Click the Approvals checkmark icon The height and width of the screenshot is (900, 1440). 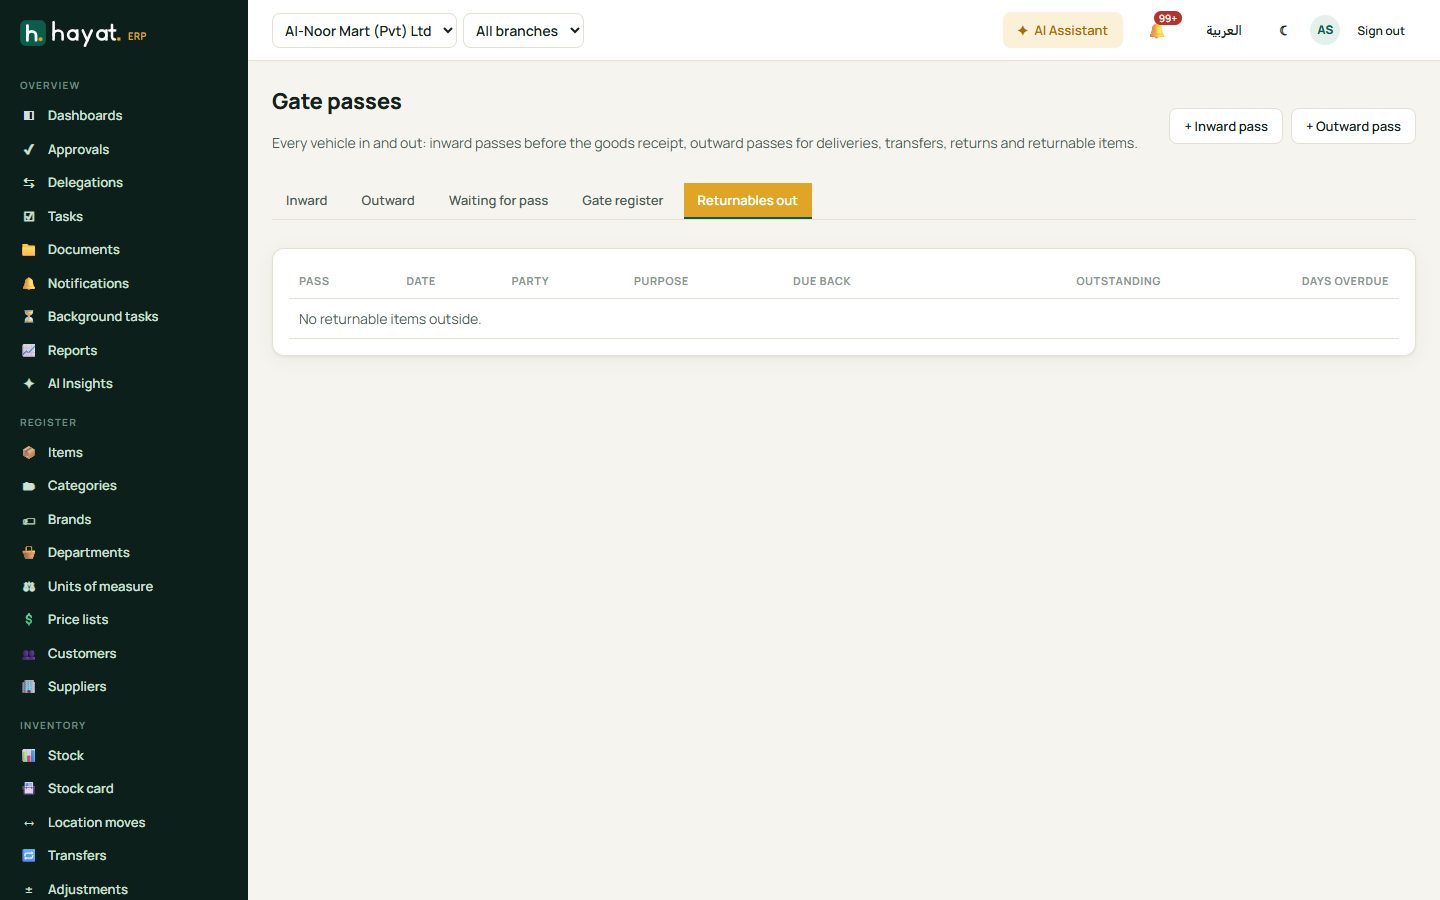[x=29, y=150]
